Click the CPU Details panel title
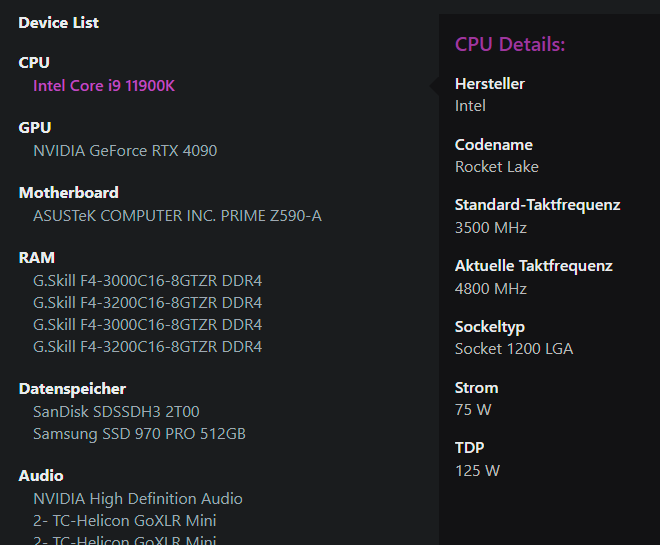660x545 pixels. (x=510, y=45)
